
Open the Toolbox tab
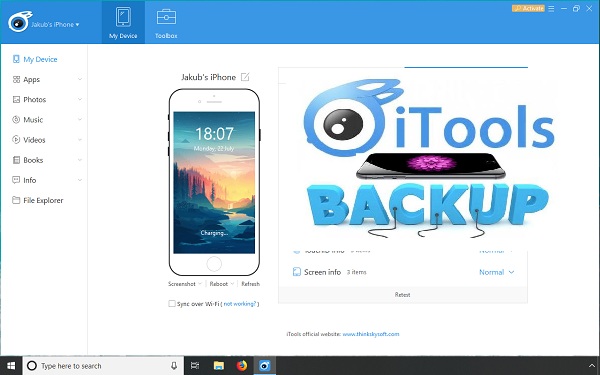(x=166, y=22)
